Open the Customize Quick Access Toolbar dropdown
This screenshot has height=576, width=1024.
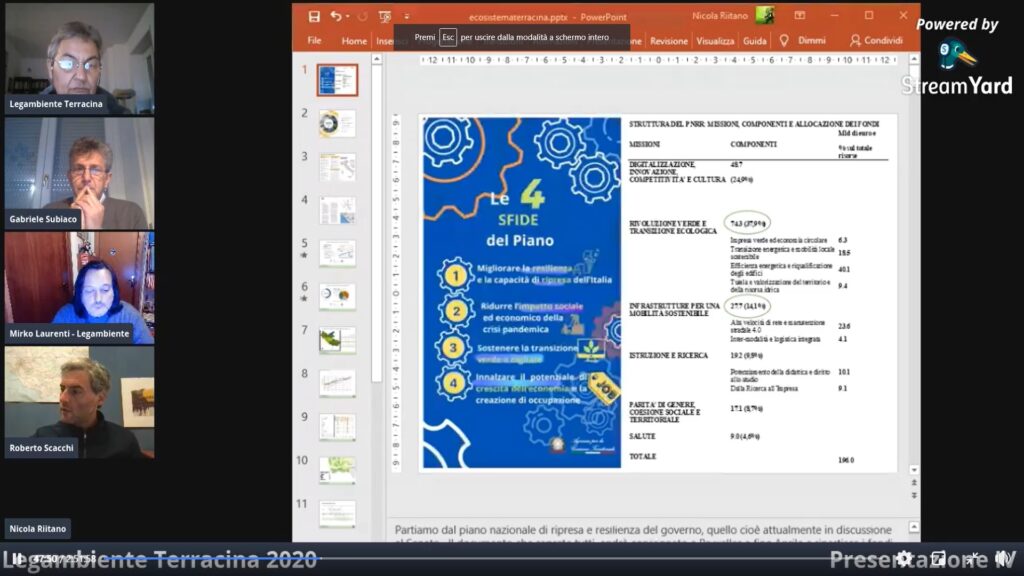407,16
